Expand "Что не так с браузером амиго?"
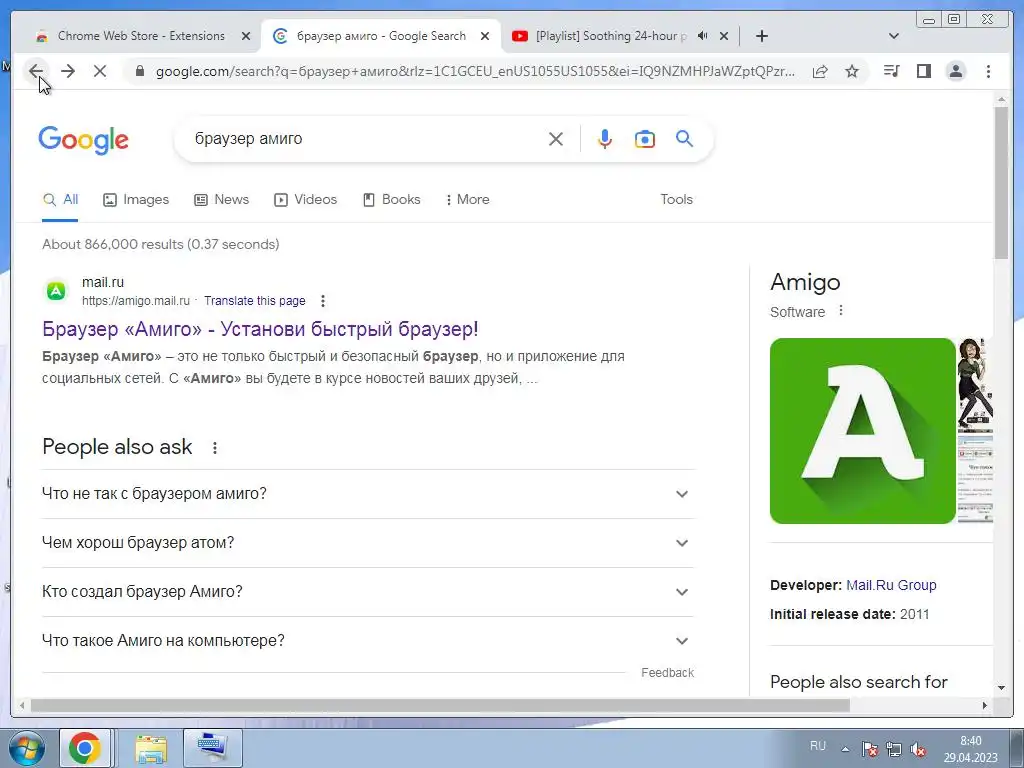Screen dimensions: 1024x768 (368, 494)
